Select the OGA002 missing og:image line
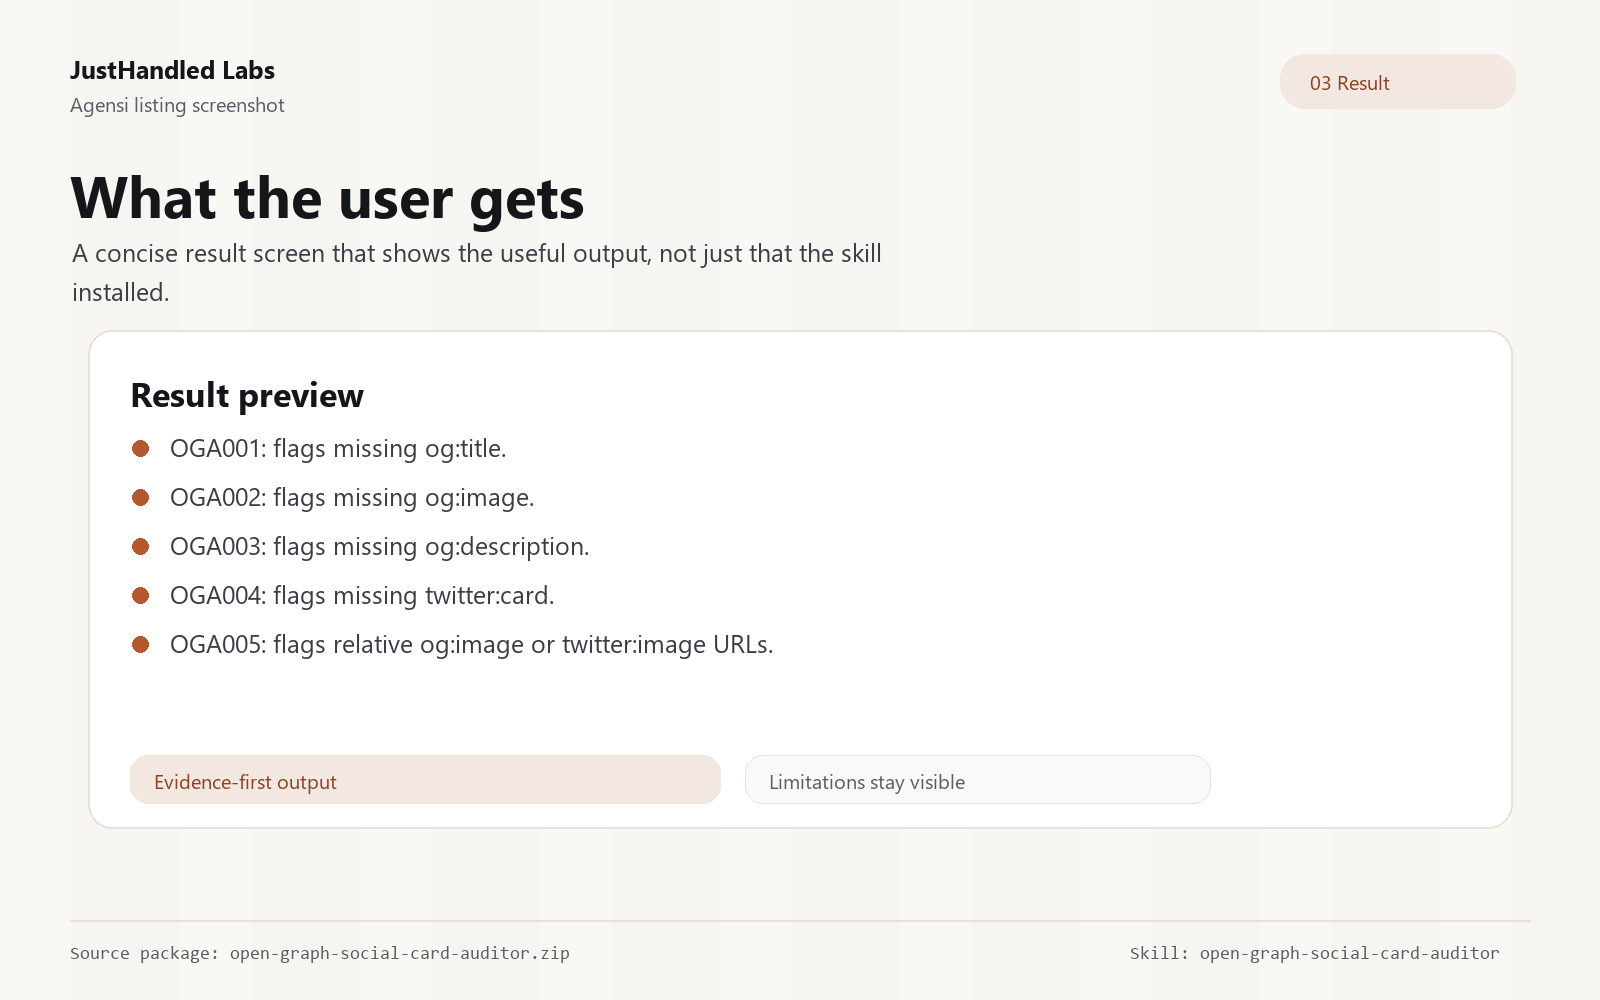The height and width of the screenshot is (1000, 1600). 352,498
